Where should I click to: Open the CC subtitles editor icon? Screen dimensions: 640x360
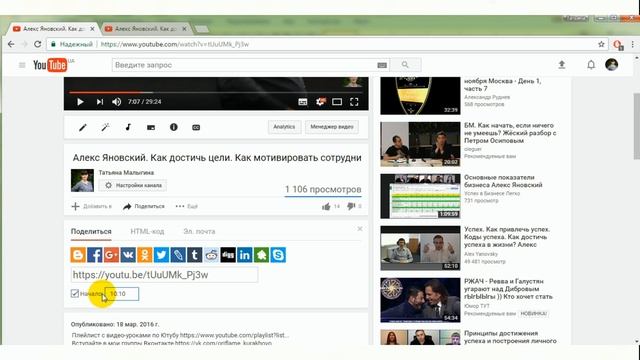pos(196,127)
